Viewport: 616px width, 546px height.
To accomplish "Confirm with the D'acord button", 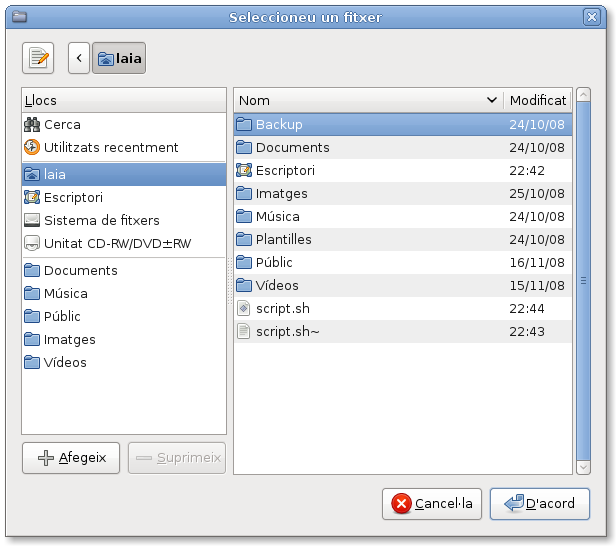I will [x=539, y=503].
